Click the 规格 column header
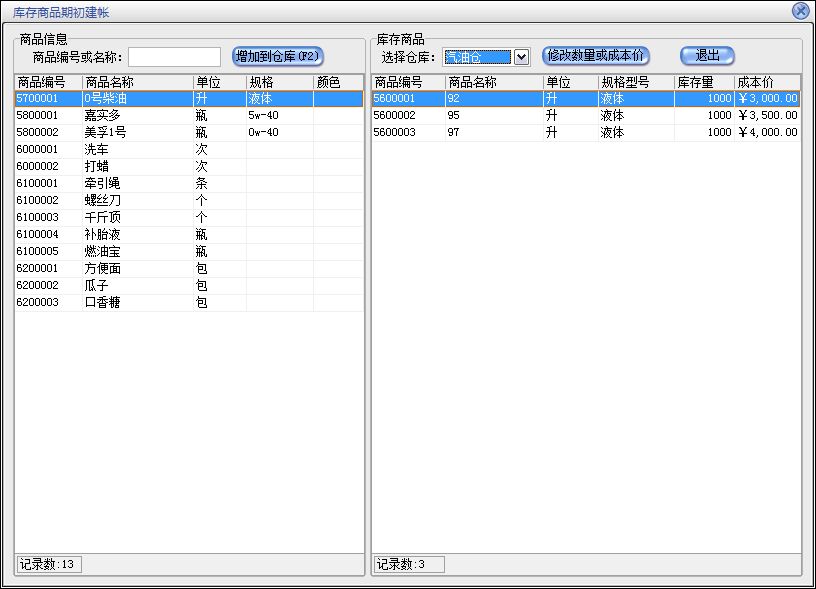The image size is (816, 589). pyautogui.click(x=278, y=82)
